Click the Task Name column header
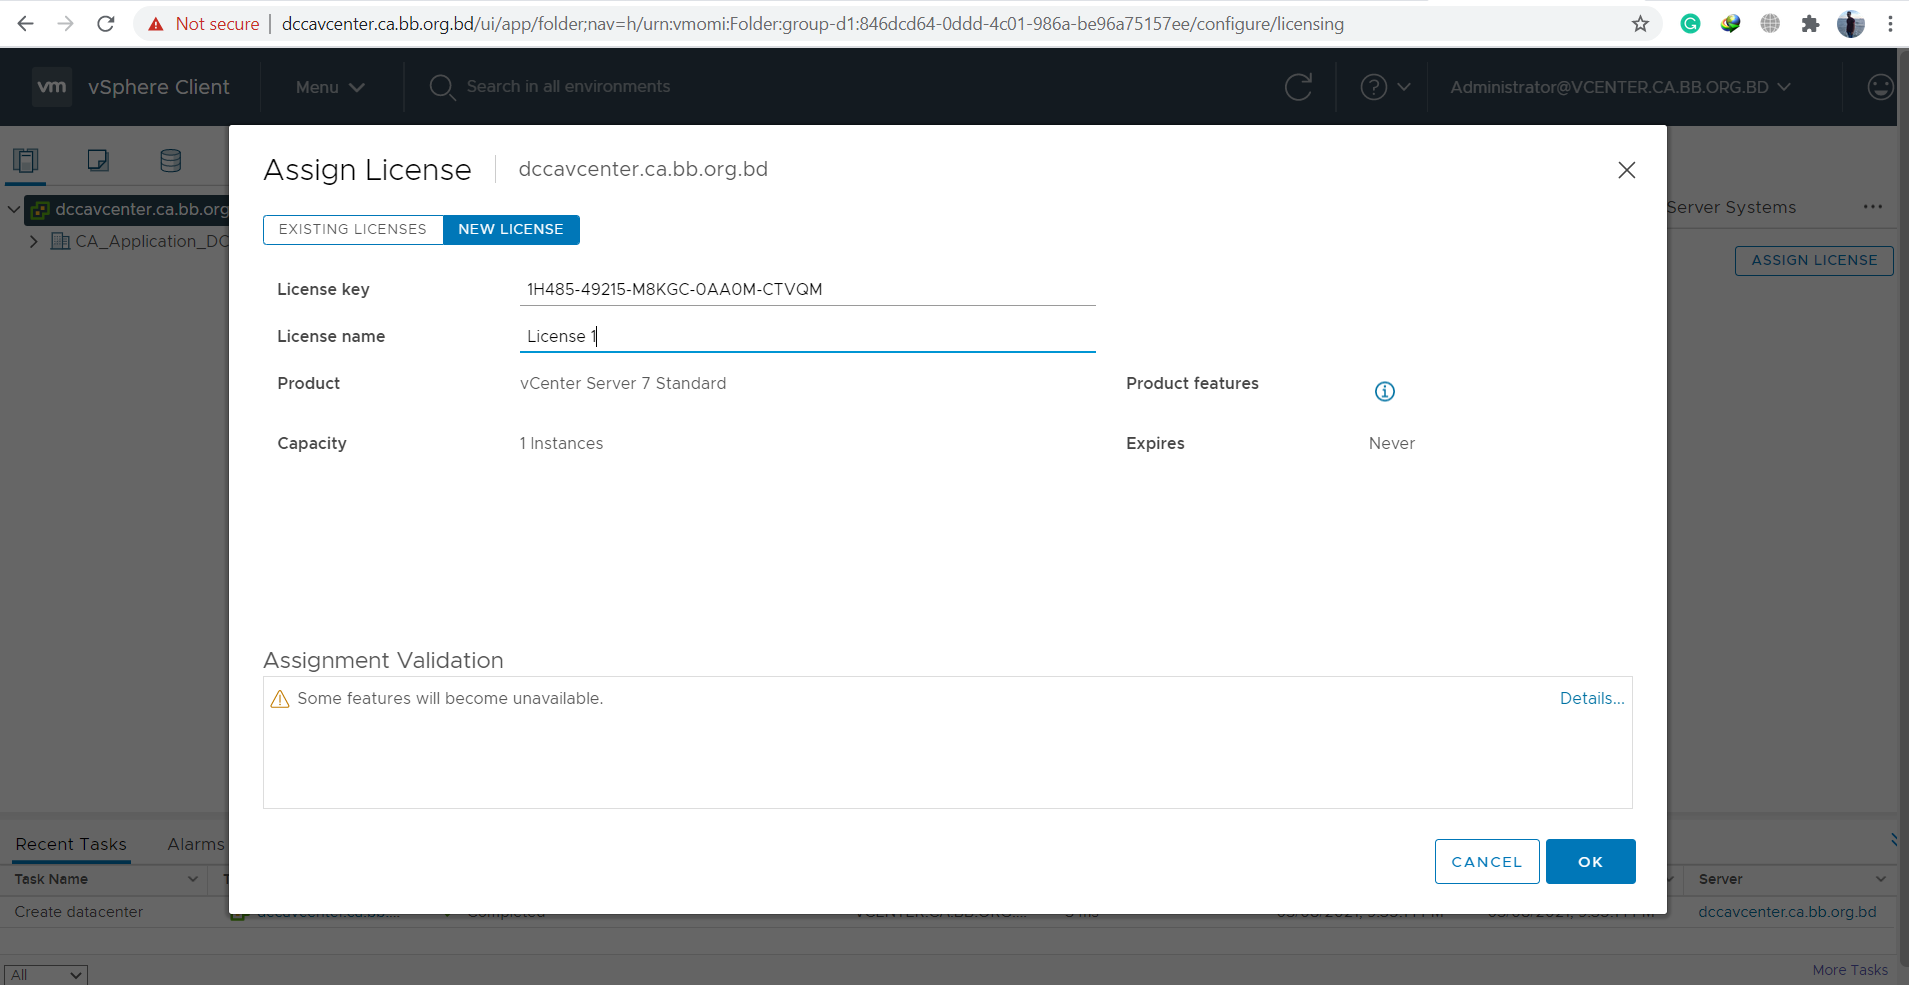Image resolution: width=1909 pixels, height=985 pixels. (51, 879)
